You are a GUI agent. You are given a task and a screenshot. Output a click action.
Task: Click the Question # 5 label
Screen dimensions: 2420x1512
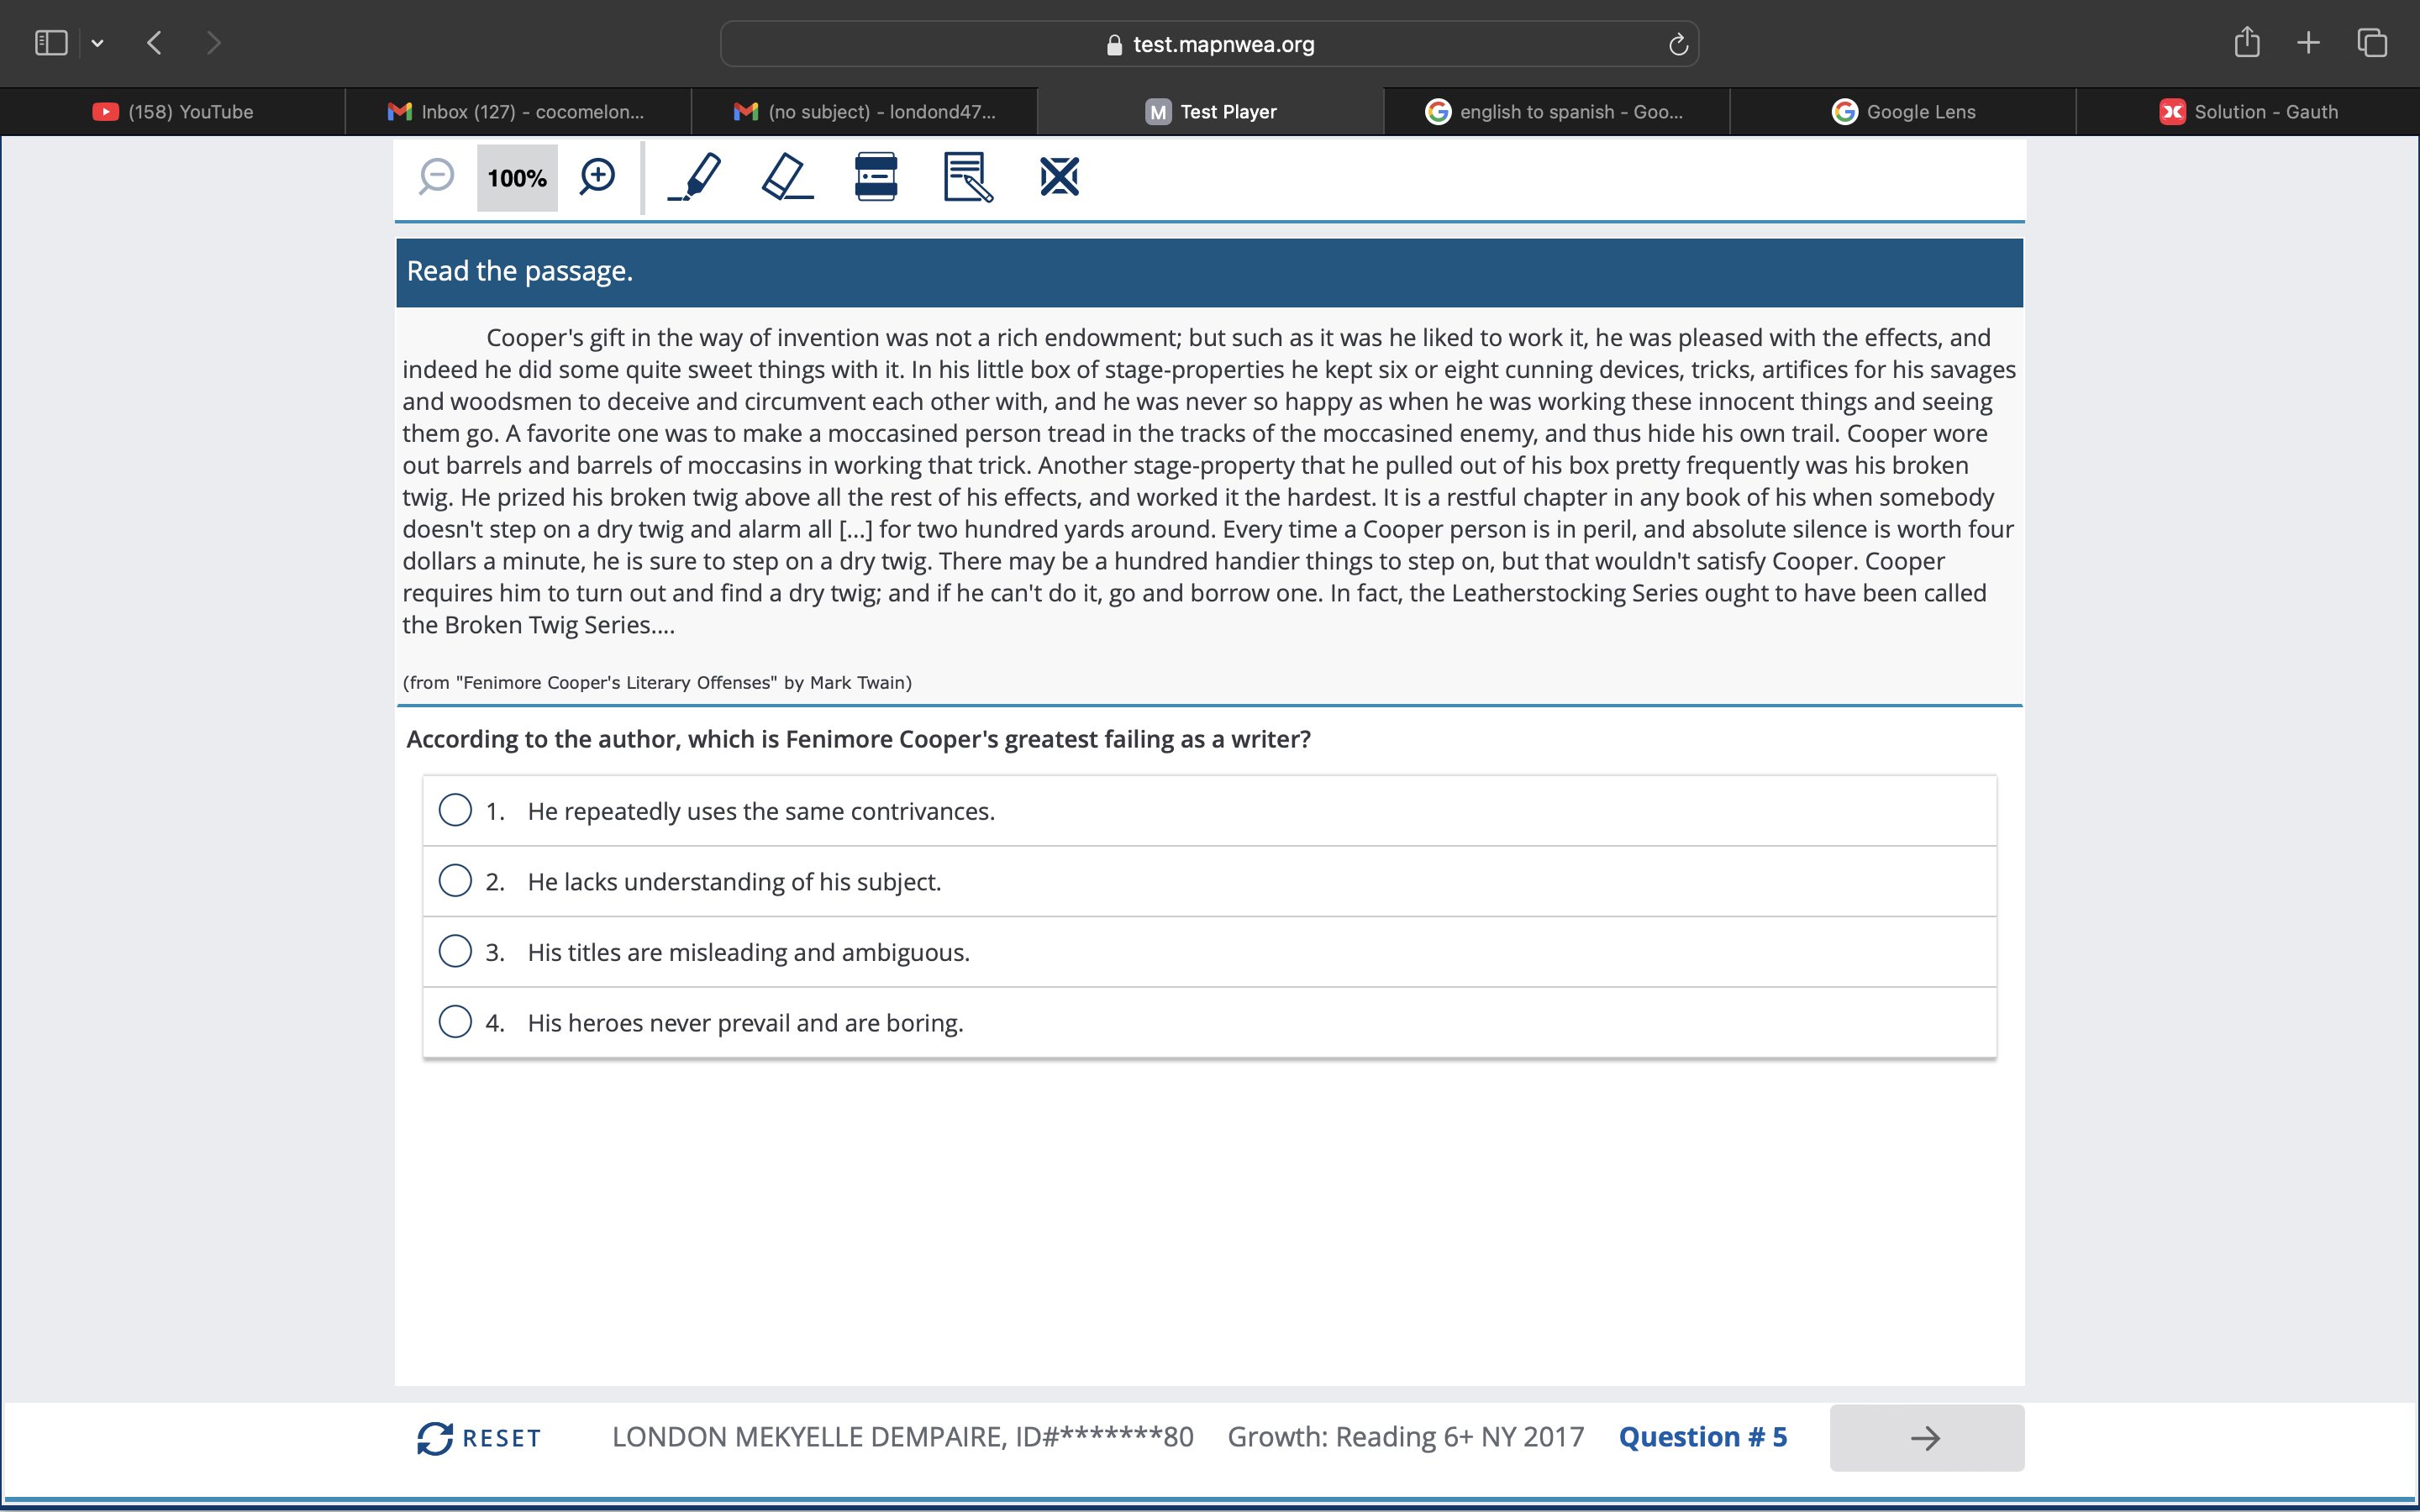click(1702, 1437)
